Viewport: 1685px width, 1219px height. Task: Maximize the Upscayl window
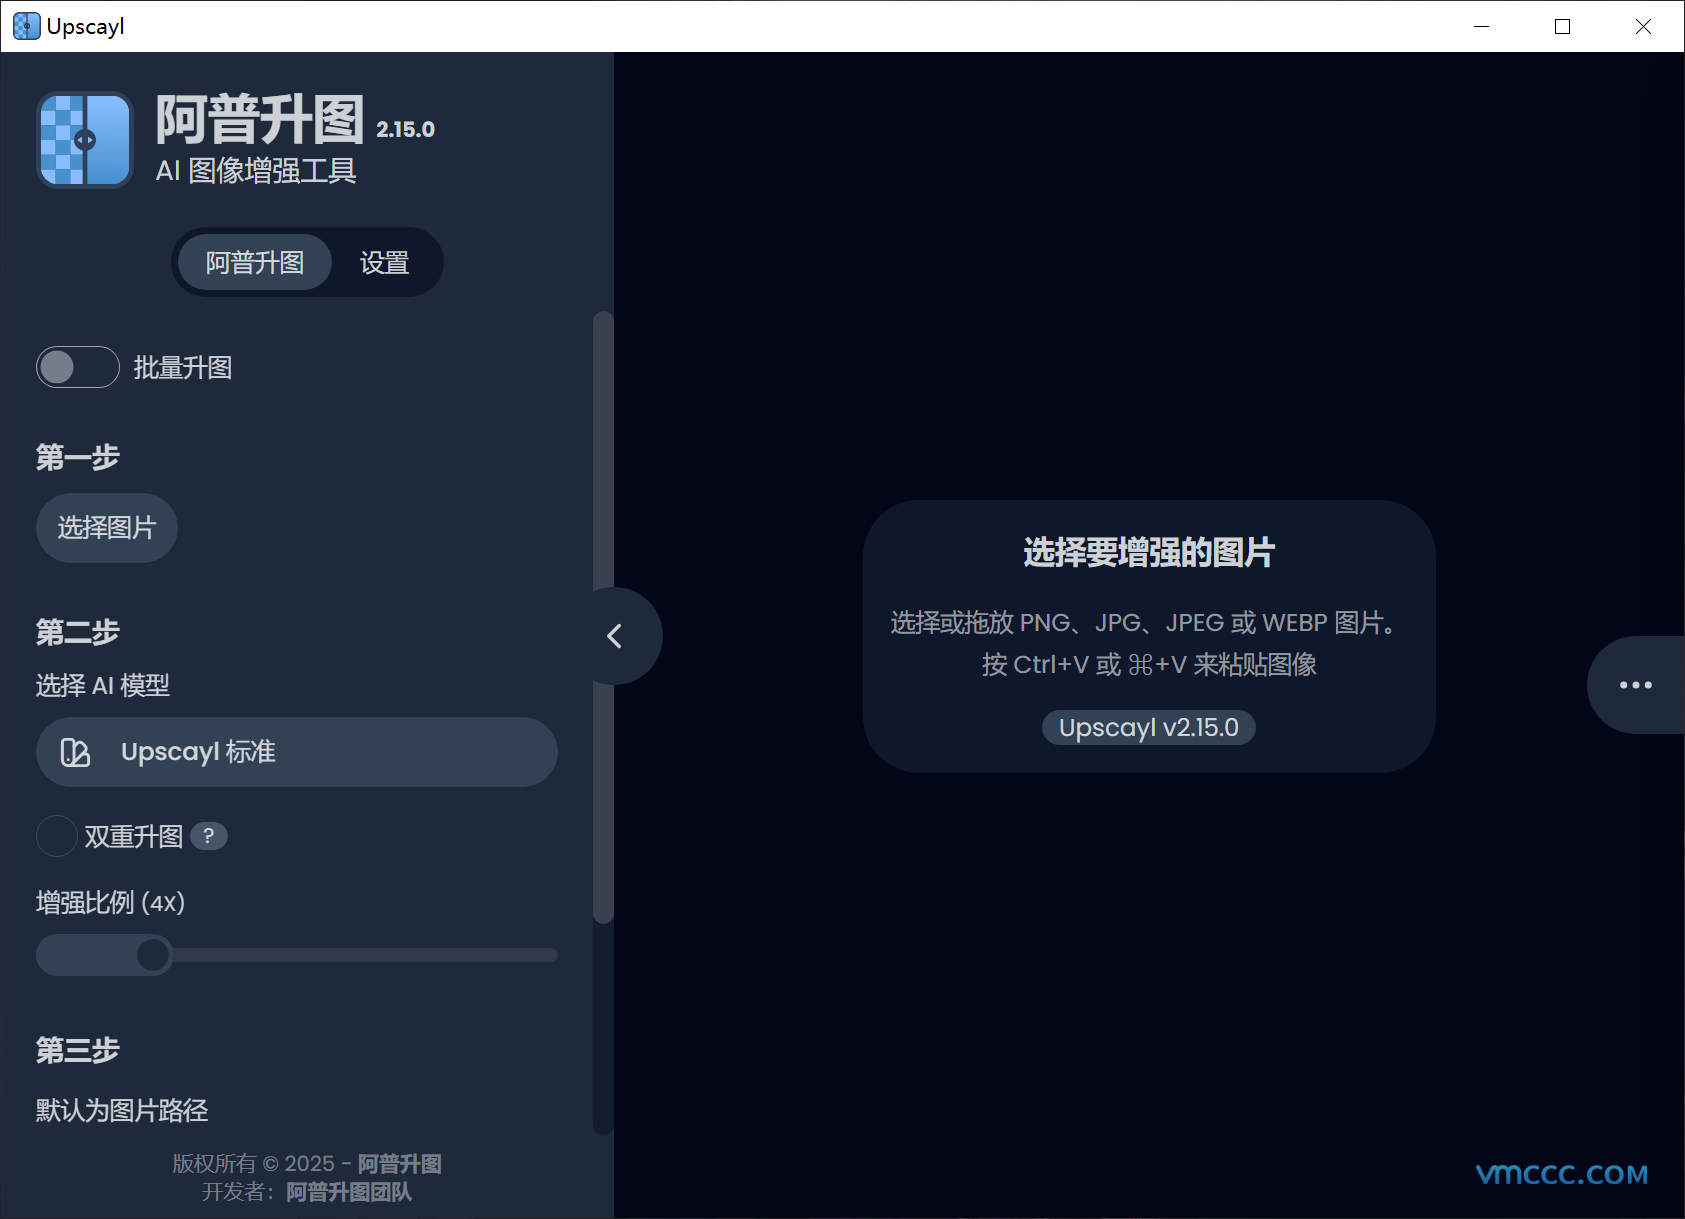coord(1563,26)
